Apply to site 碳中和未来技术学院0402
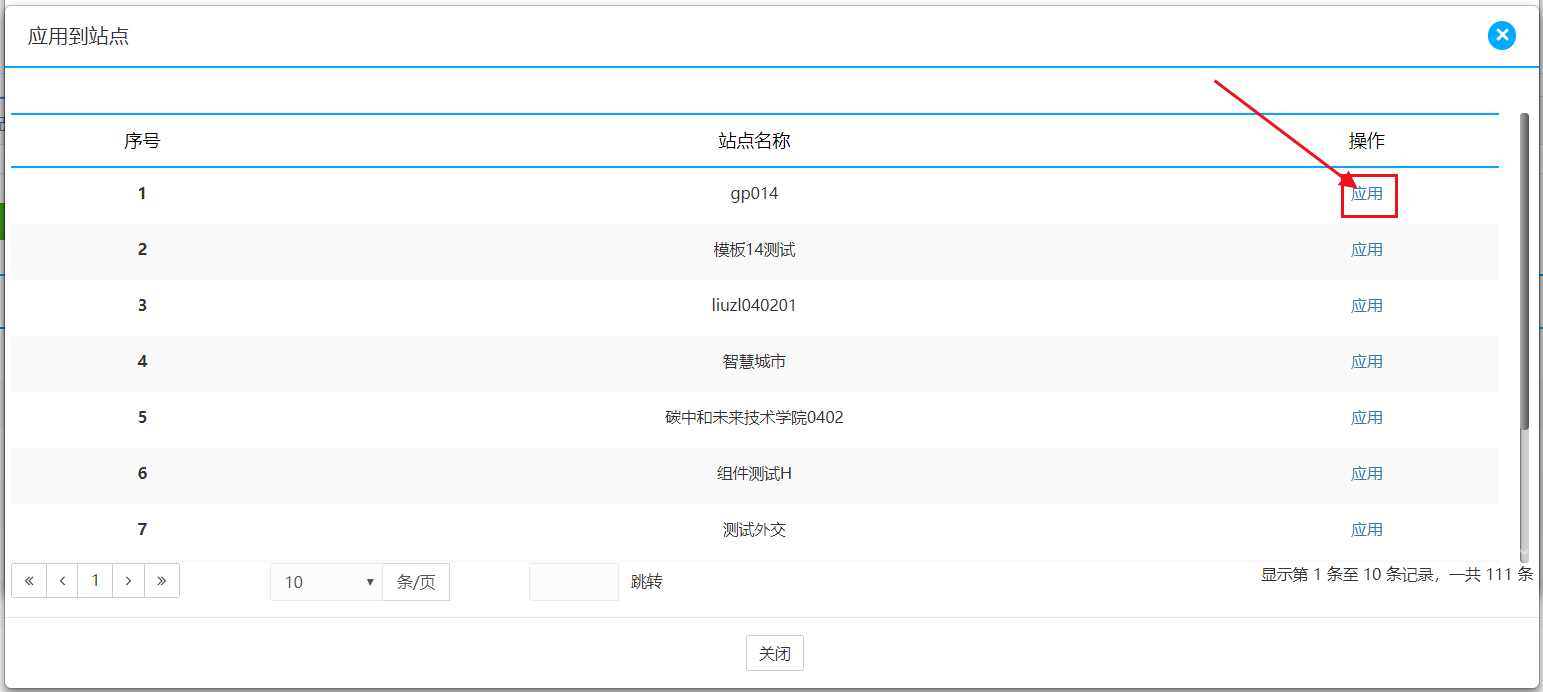The width and height of the screenshot is (1543, 692). (x=1366, y=418)
